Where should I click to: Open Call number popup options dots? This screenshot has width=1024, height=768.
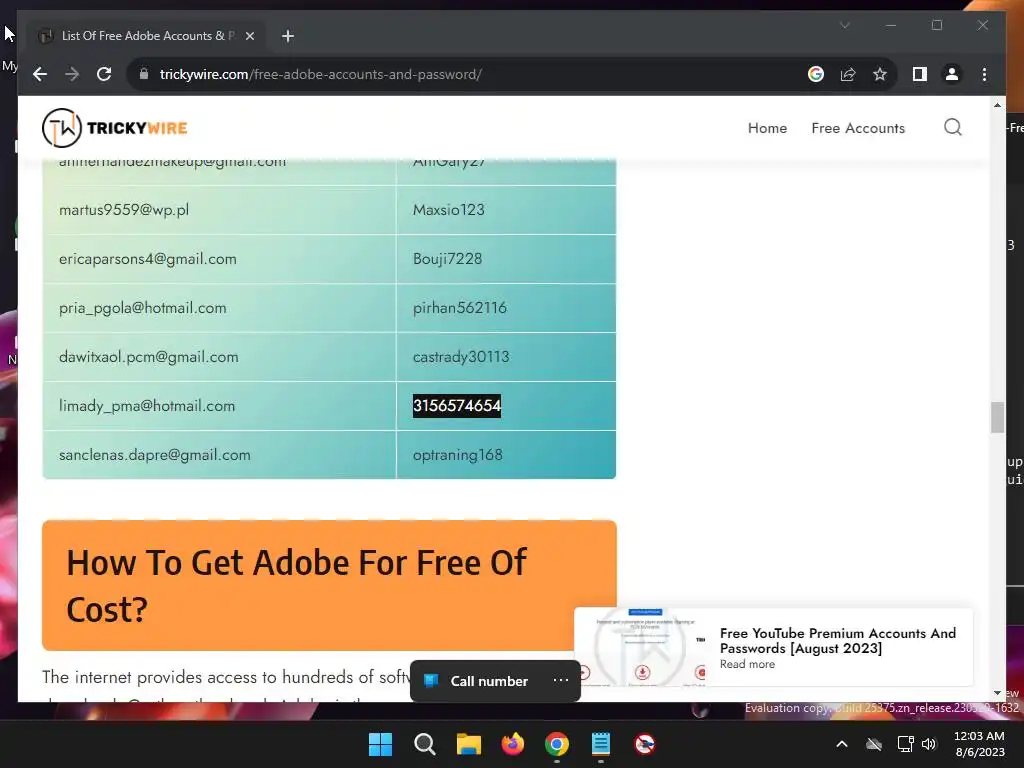point(560,680)
